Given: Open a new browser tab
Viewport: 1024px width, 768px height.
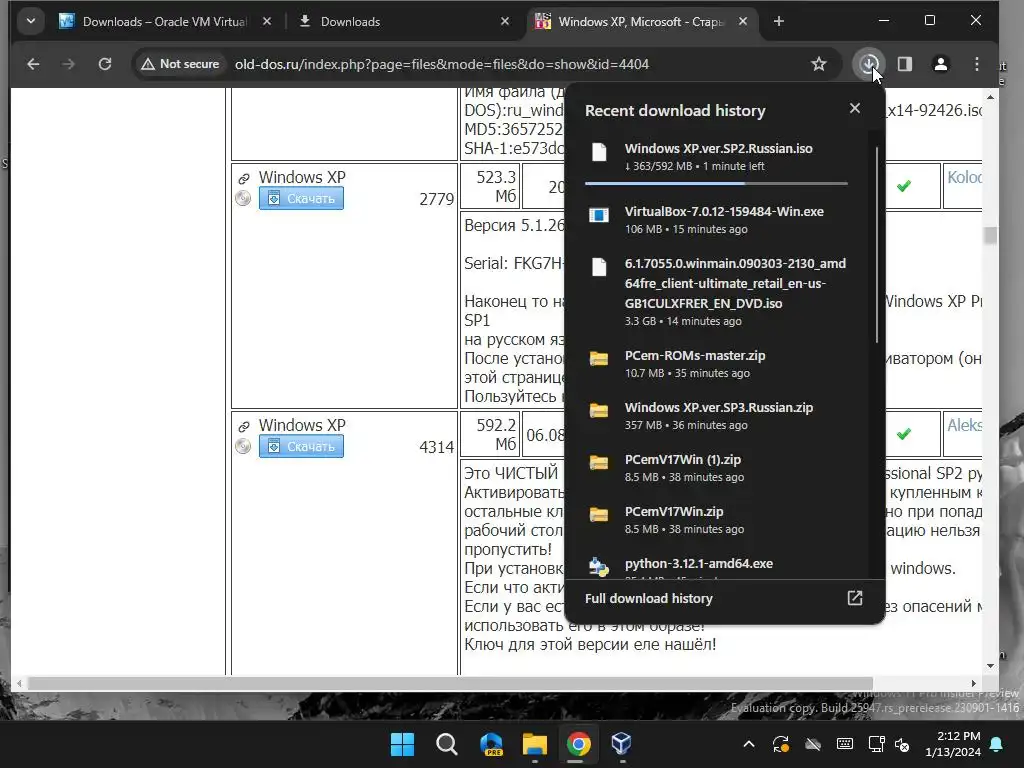Looking at the screenshot, I should 778,22.
